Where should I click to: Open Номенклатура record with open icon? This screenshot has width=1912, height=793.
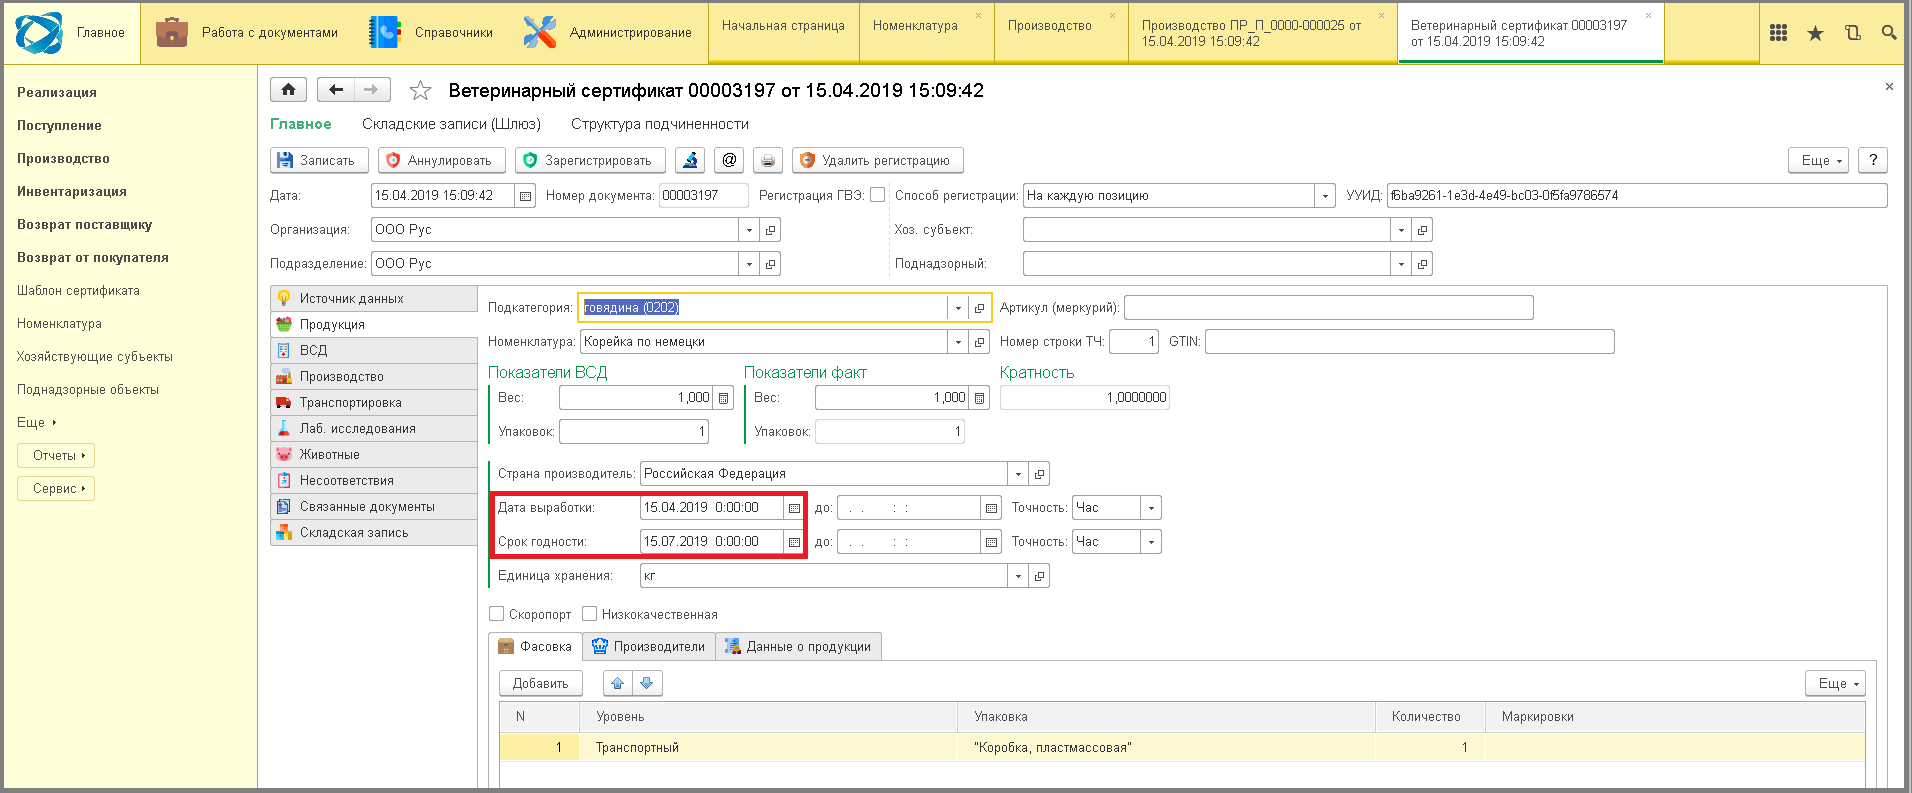pos(979,342)
